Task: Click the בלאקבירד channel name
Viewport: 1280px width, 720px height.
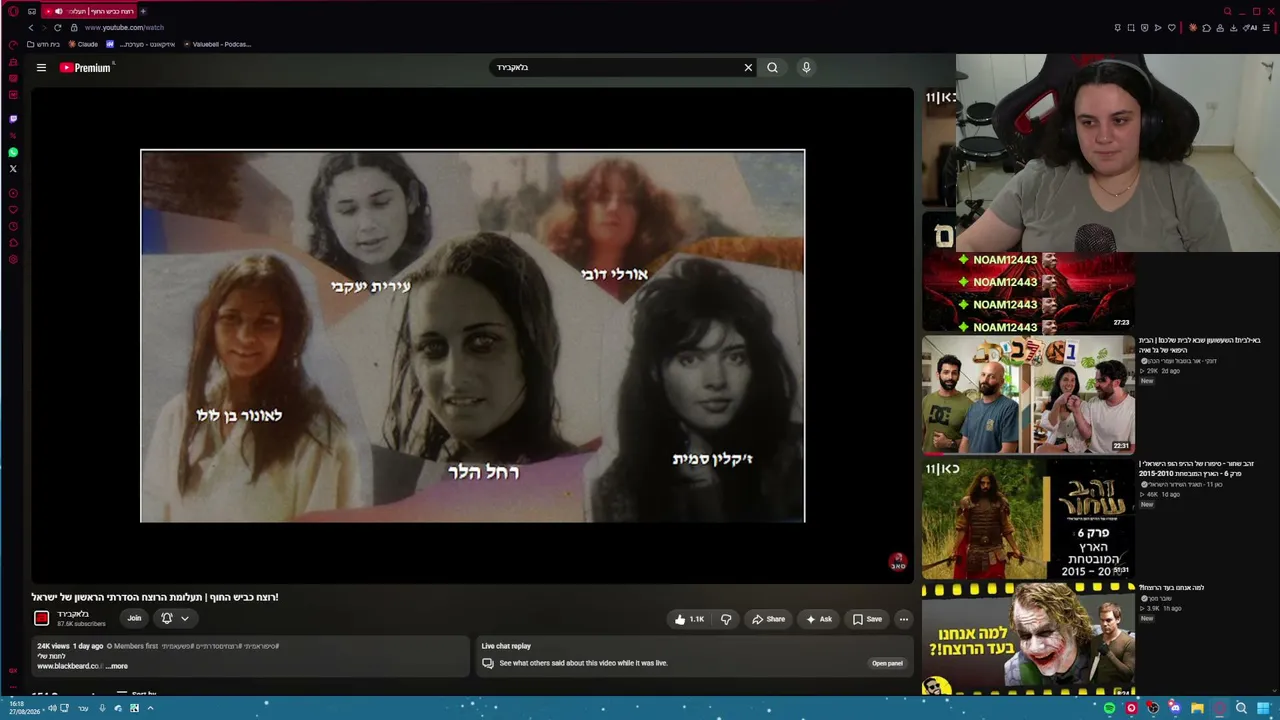Action: click(x=73, y=614)
